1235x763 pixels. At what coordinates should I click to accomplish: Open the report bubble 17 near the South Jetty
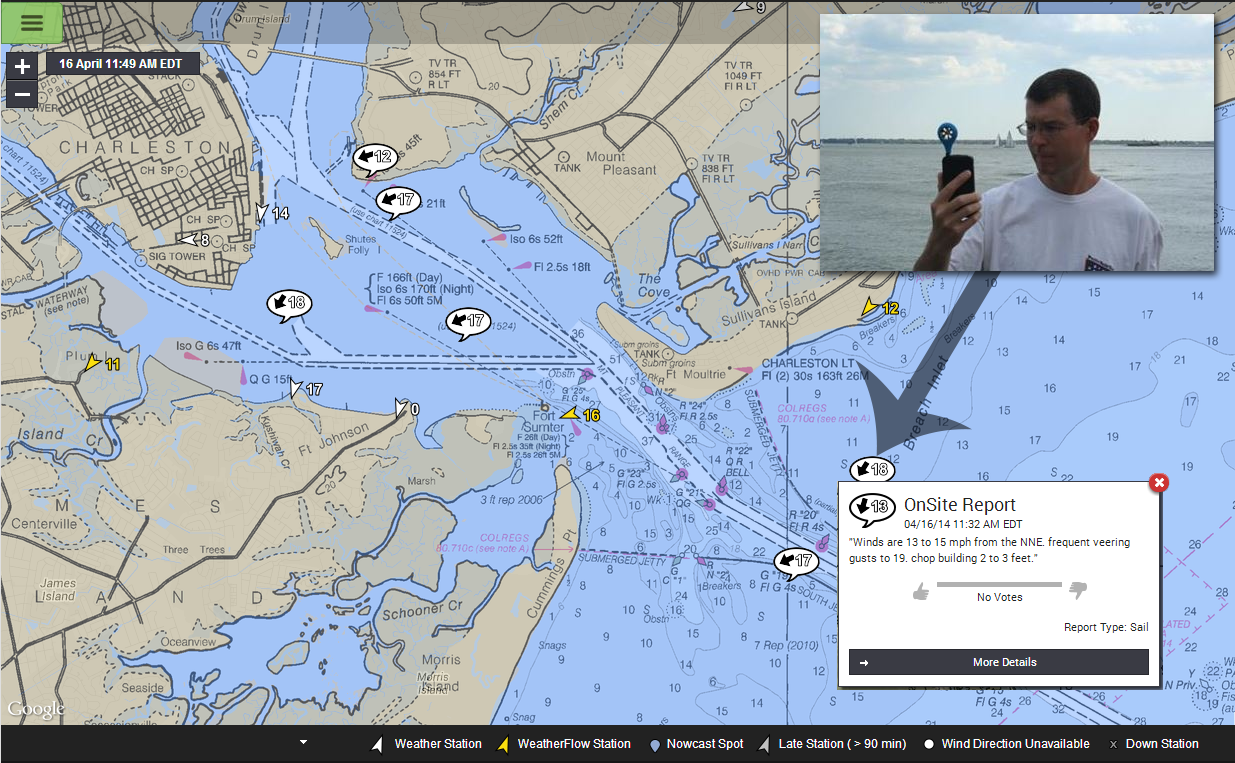click(796, 563)
